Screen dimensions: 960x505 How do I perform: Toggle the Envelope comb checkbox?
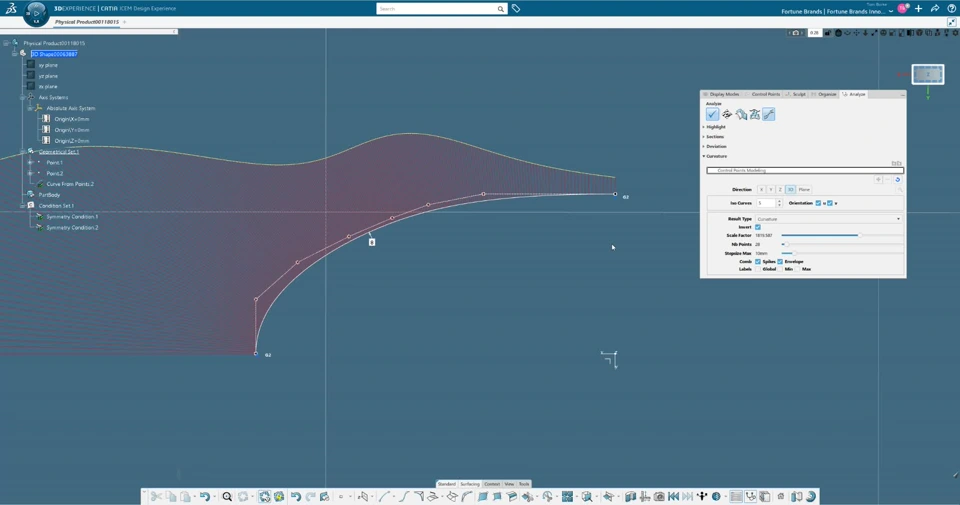pos(780,261)
